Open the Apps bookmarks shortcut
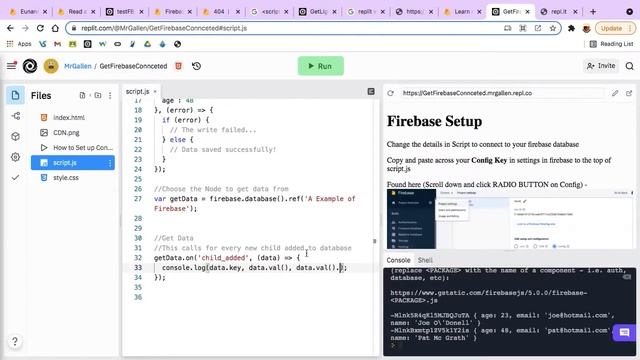The height and width of the screenshot is (360, 640). (19, 44)
